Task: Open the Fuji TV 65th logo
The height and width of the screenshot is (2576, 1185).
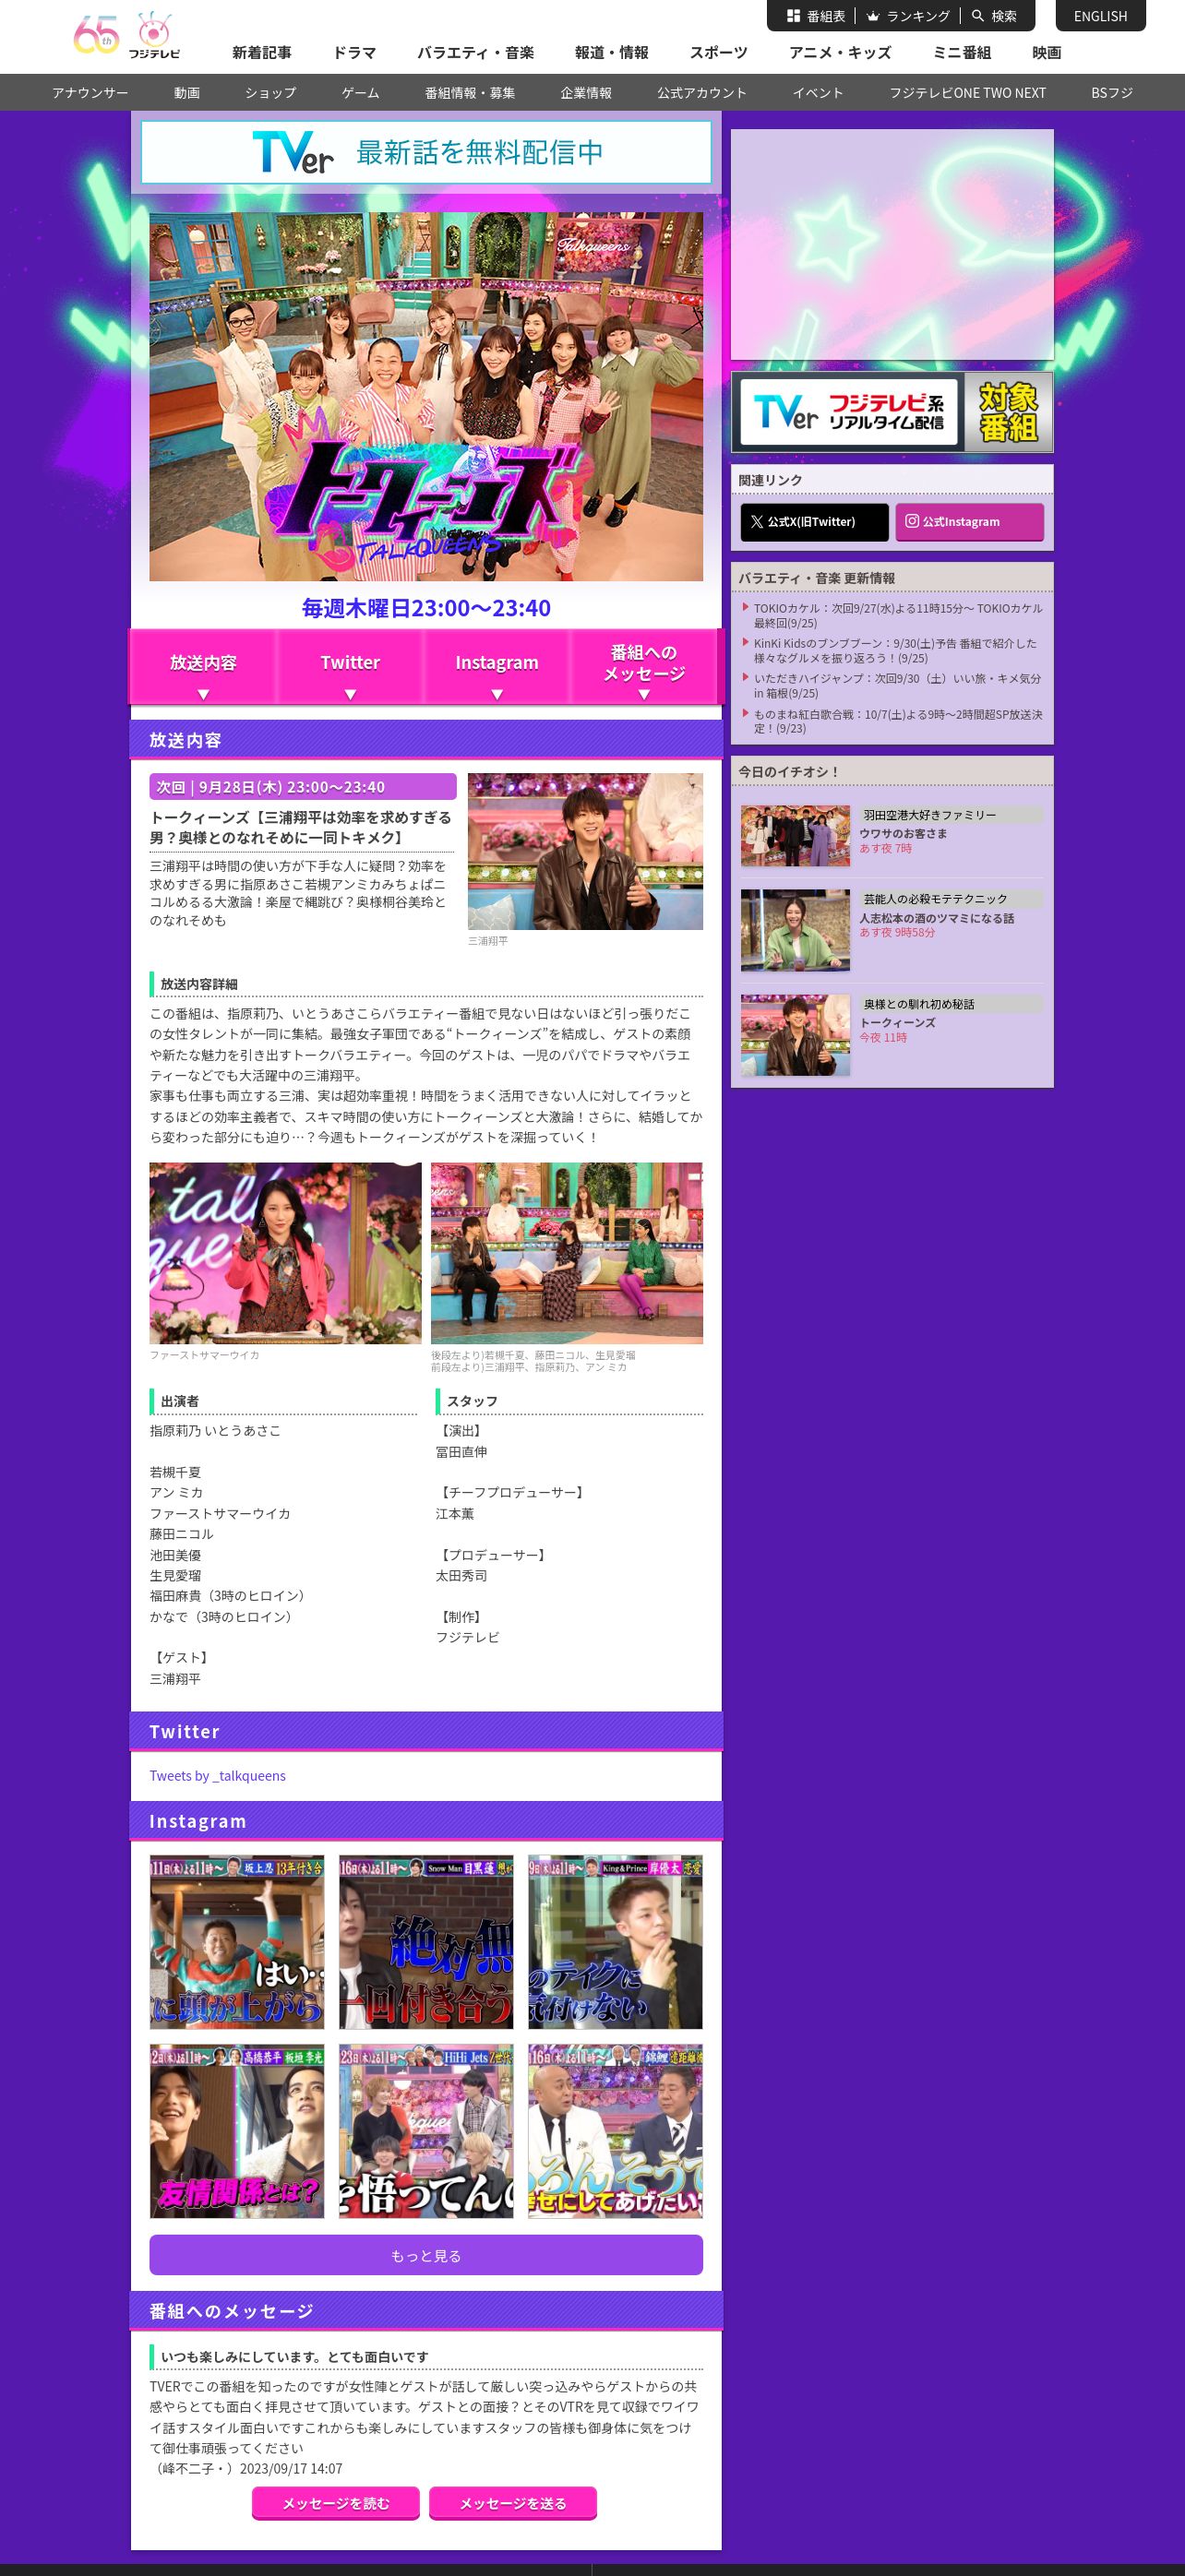Action: coord(126,35)
